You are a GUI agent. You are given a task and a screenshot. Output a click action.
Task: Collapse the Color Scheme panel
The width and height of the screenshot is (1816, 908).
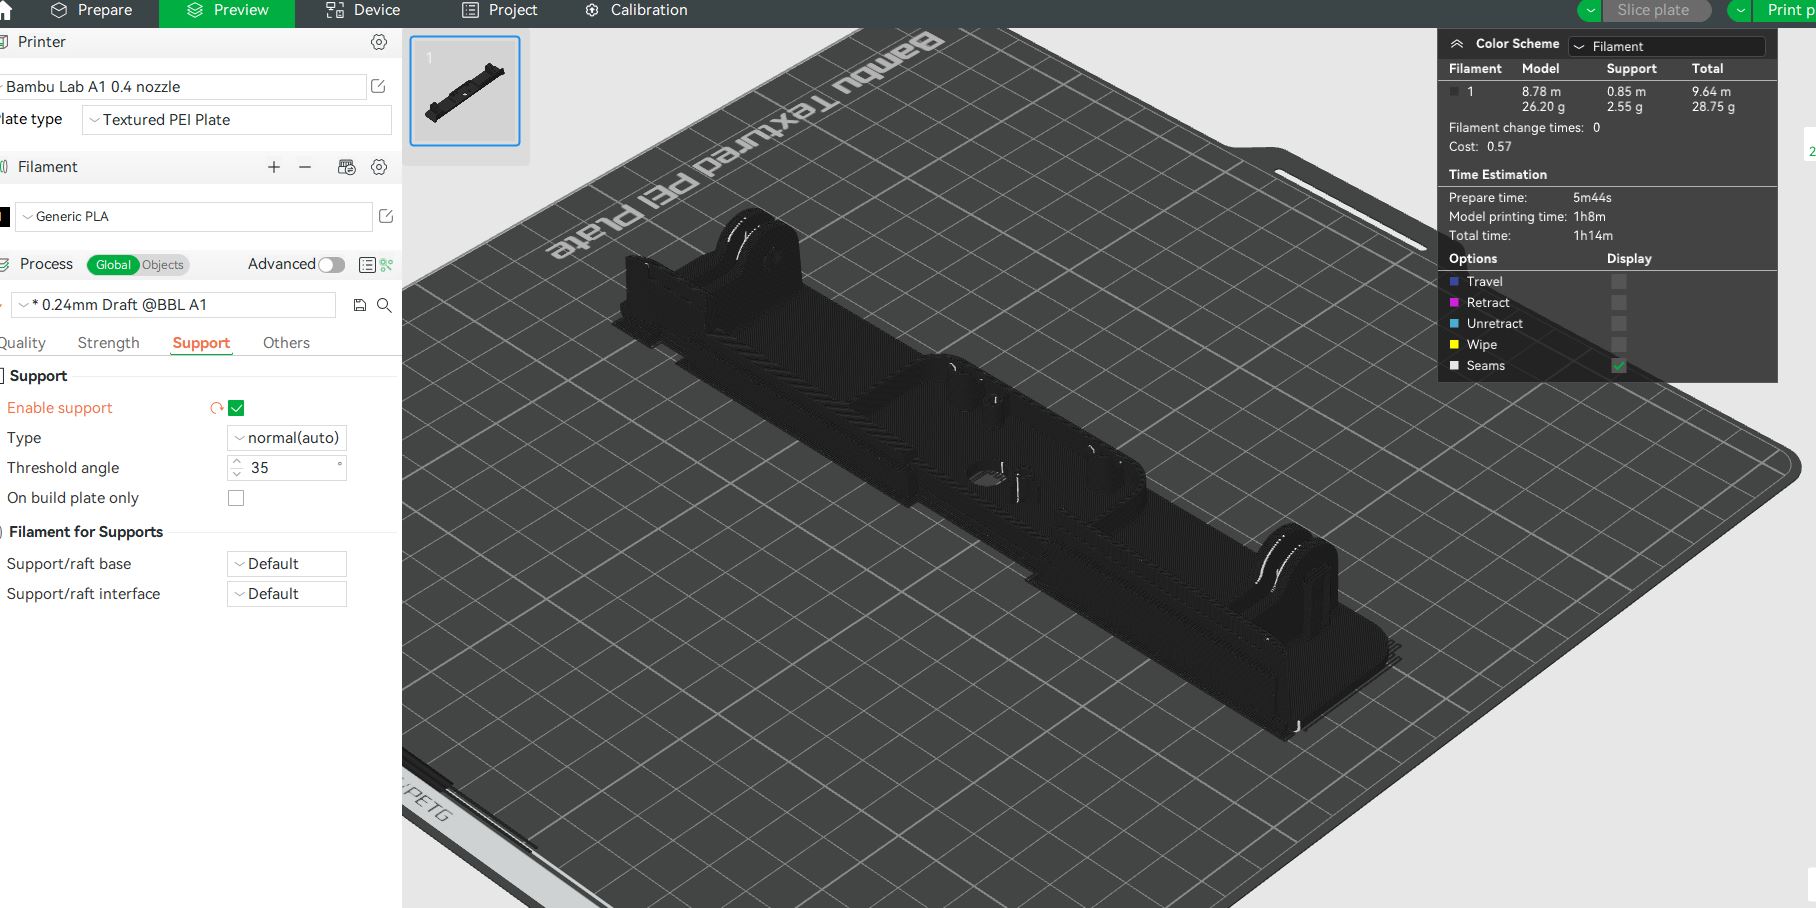click(x=1457, y=44)
